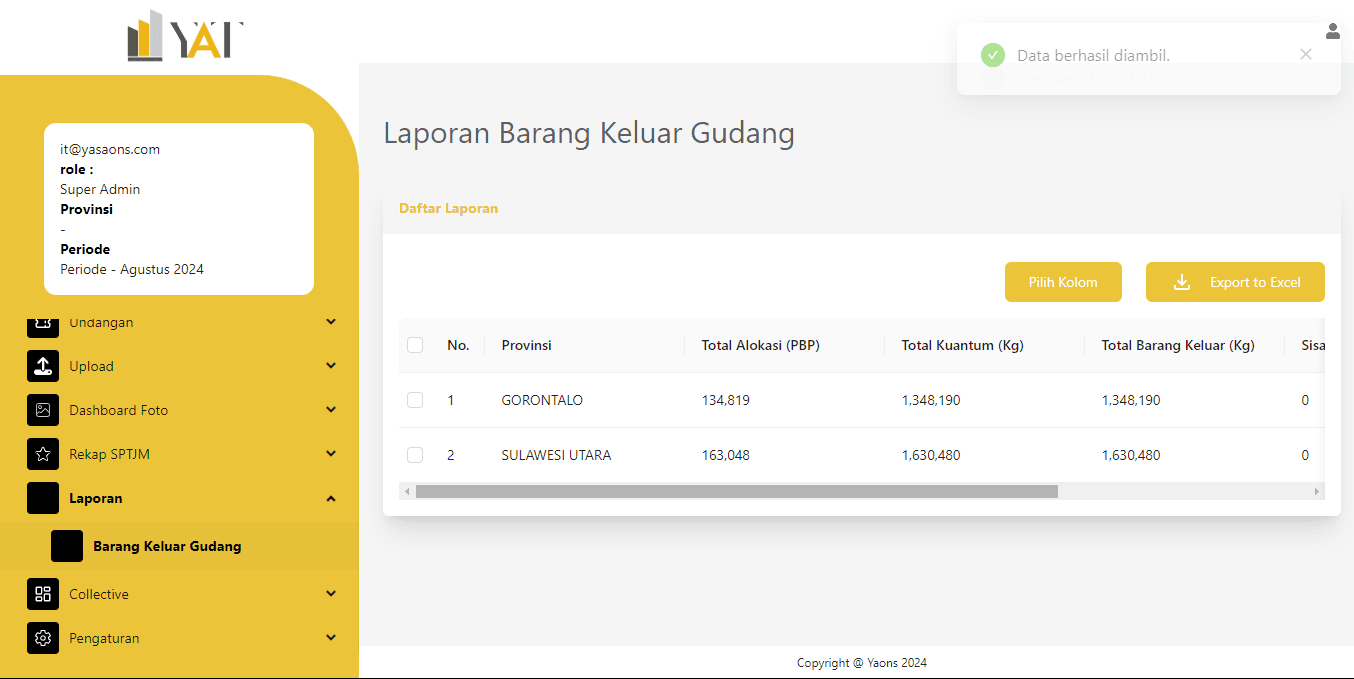Open Barang Keluar Gudang submenu item
1354x679 pixels.
coord(167,546)
